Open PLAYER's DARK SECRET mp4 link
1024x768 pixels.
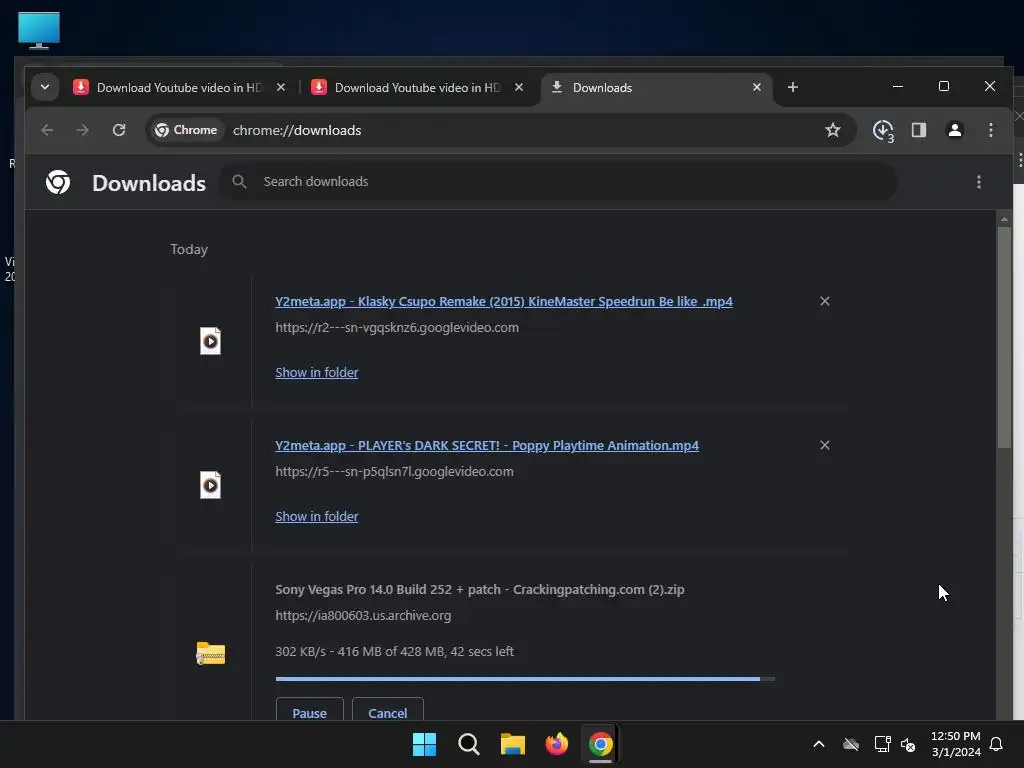pos(487,445)
